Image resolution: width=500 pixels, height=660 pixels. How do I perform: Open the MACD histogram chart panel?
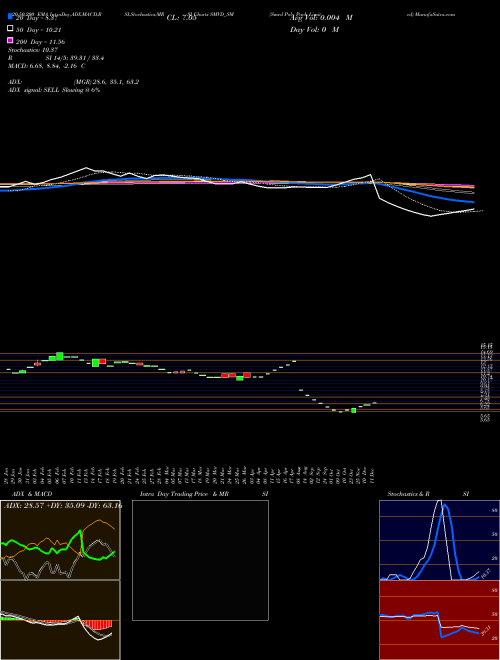pos(60,620)
